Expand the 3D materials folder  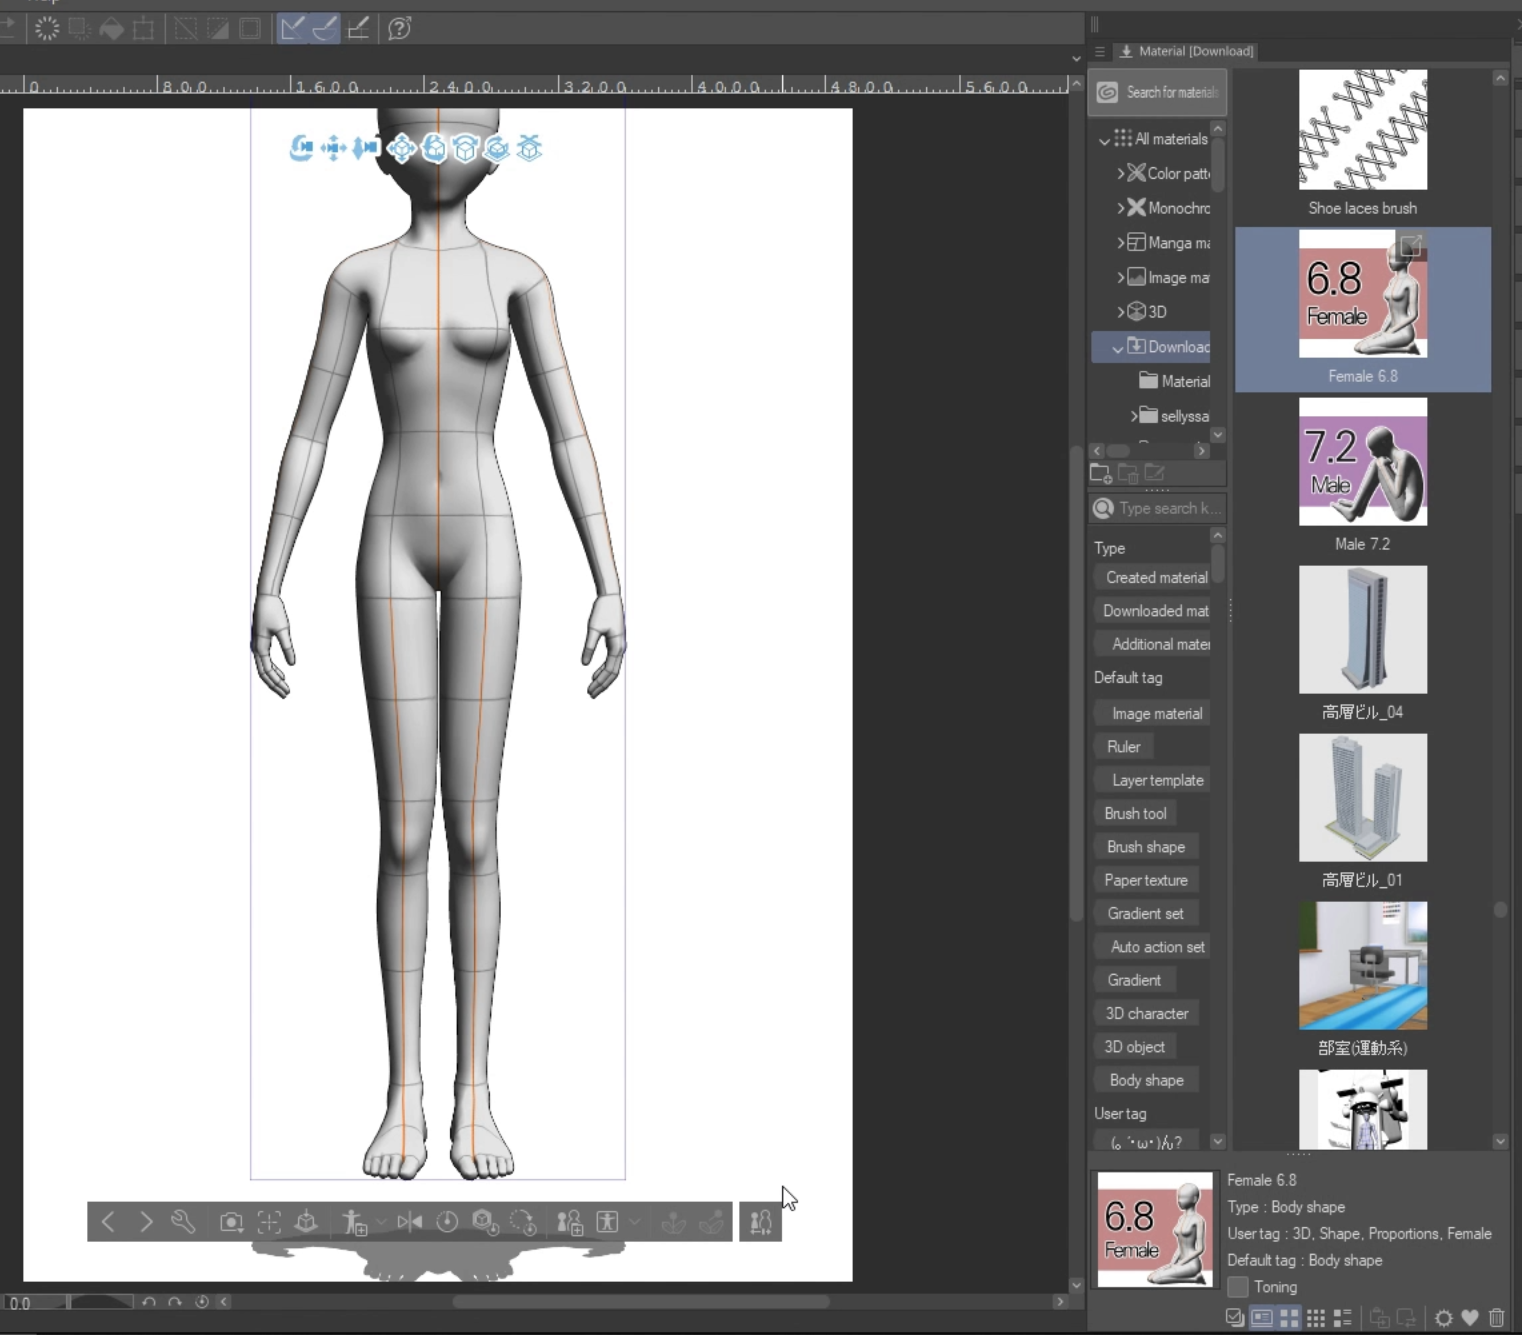1121,312
